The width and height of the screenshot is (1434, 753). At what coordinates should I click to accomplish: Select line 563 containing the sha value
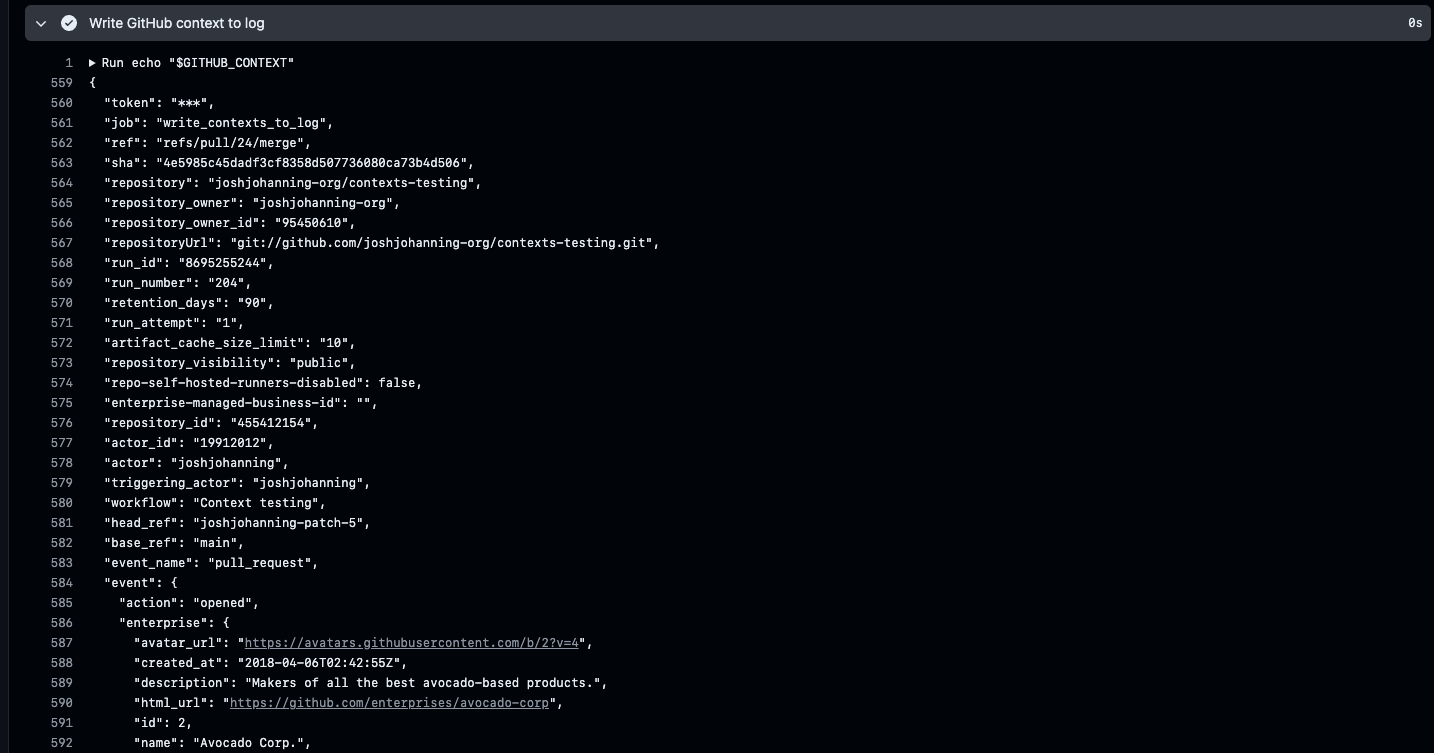pyautogui.click(x=287, y=163)
